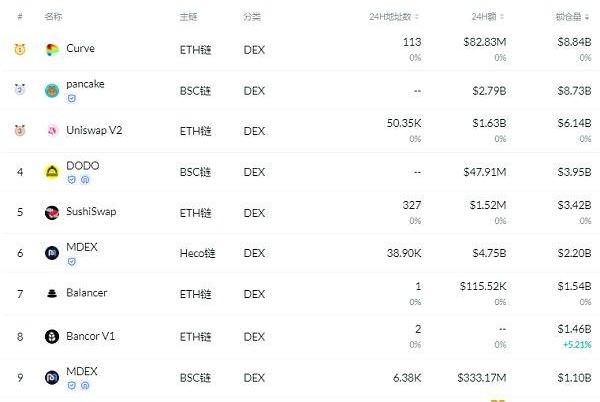Click the pancake logo icon
Viewport: 600px width, 402px height.
(52, 90)
